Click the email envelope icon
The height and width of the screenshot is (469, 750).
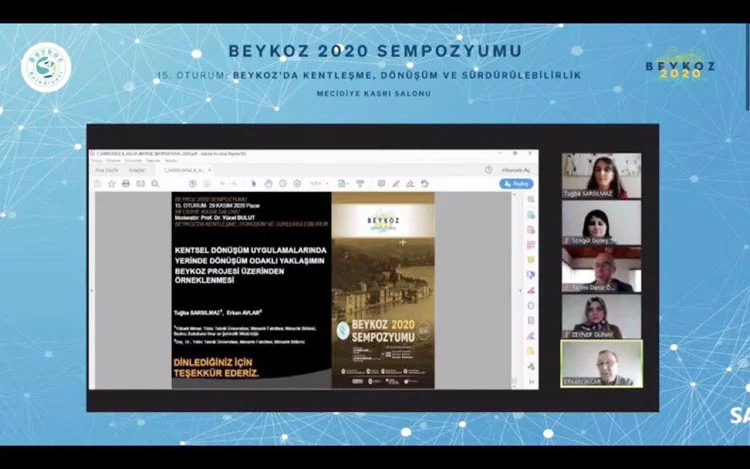[140, 183]
